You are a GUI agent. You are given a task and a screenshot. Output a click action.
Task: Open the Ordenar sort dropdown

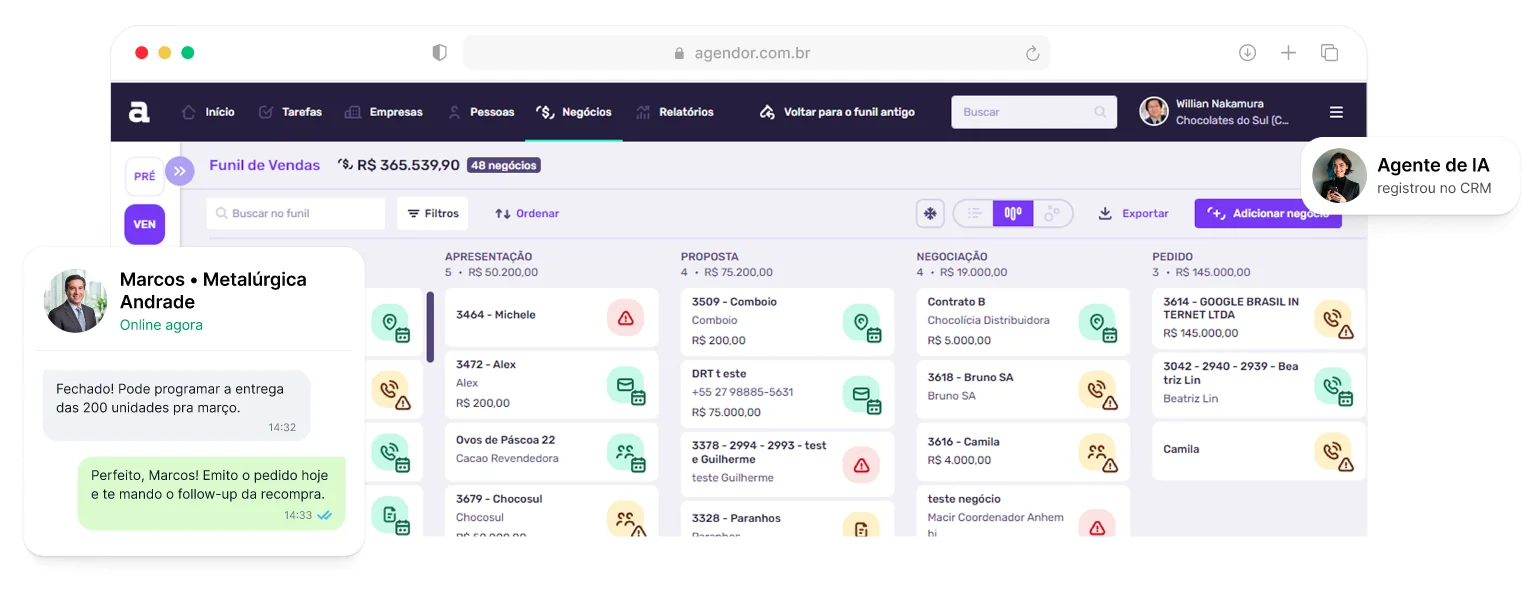527,213
